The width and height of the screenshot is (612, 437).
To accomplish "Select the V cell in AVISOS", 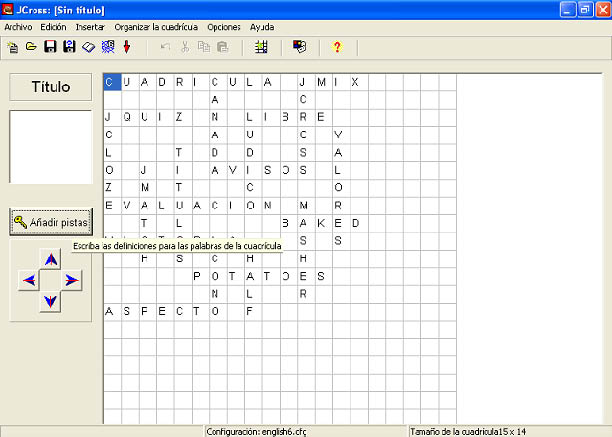I will [x=236, y=171].
